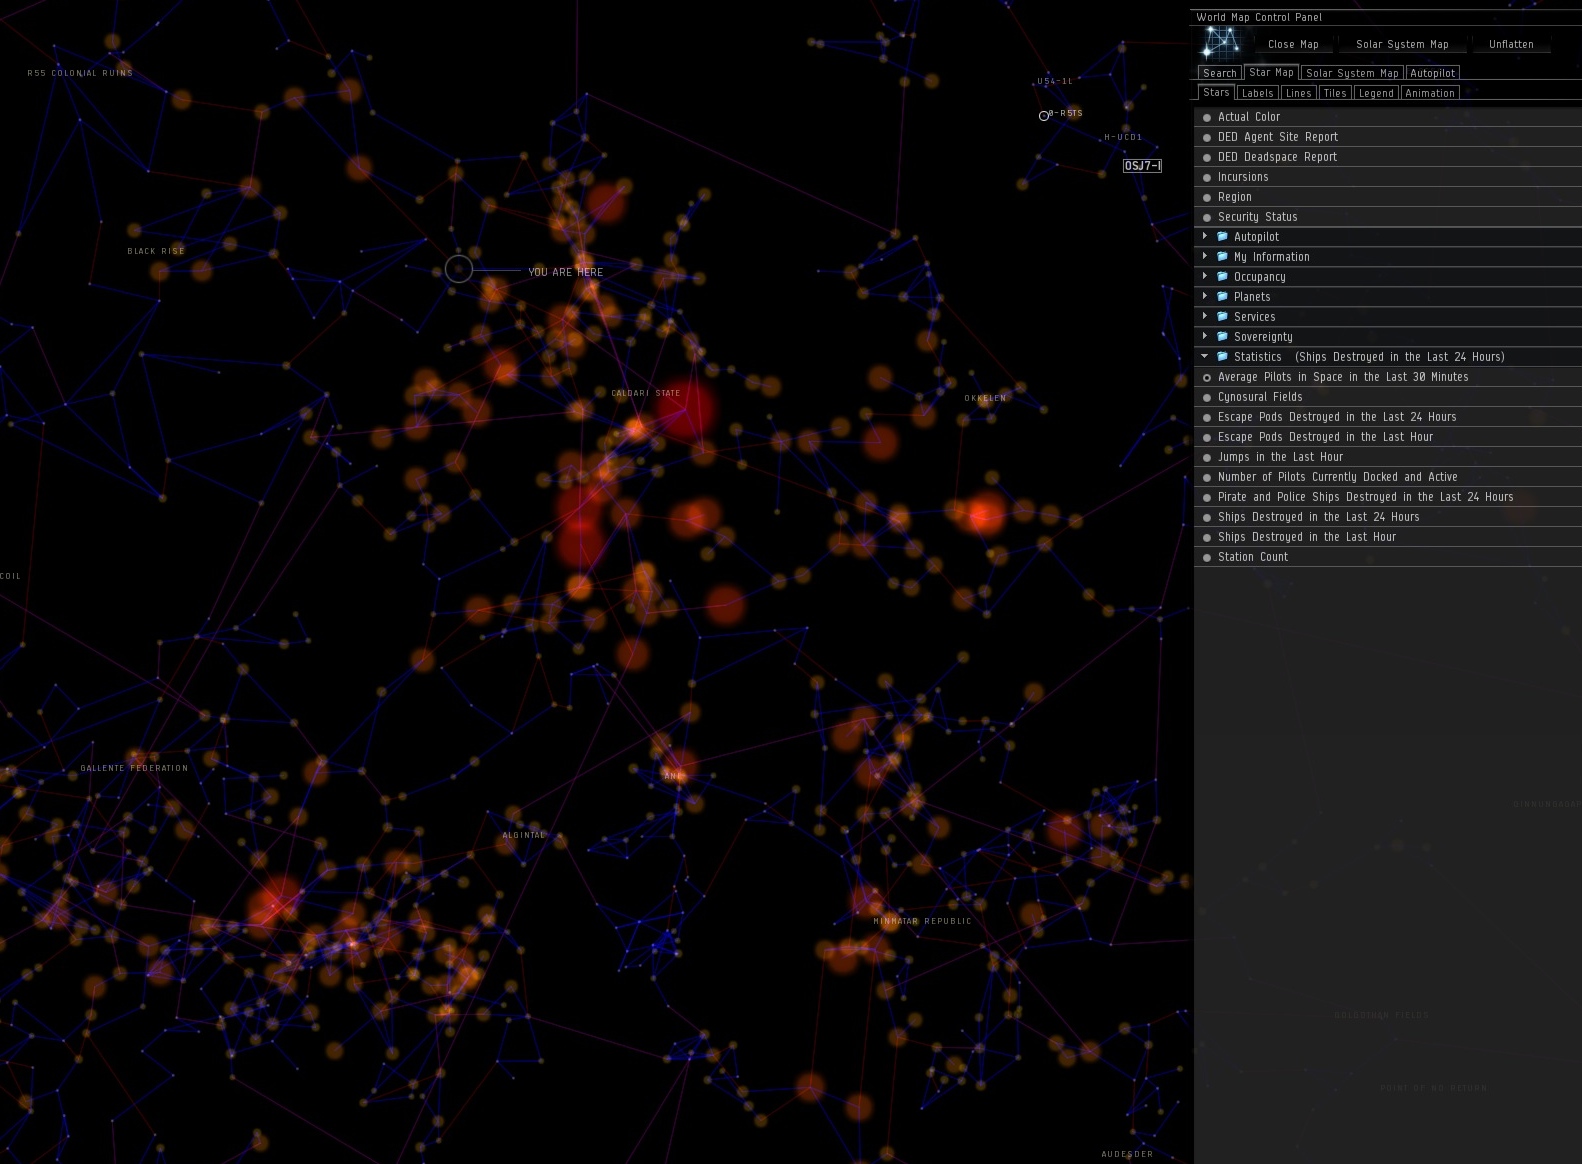This screenshot has width=1582, height=1164.
Task: Select Cynosural Fields statistic
Action: pos(1388,397)
